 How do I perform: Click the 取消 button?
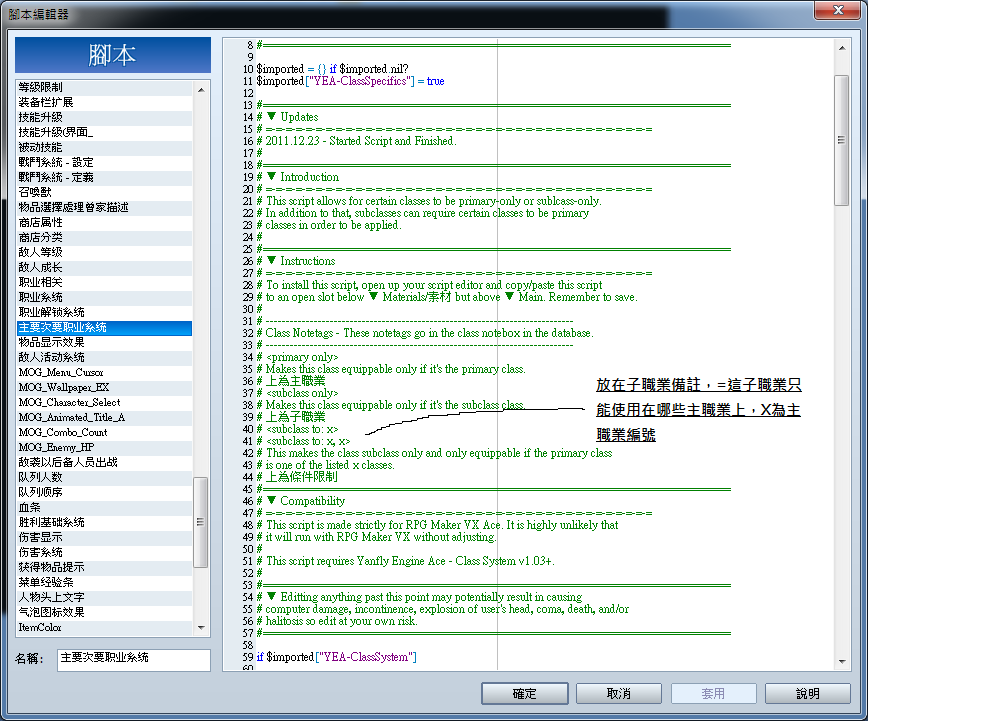click(x=619, y=694)
